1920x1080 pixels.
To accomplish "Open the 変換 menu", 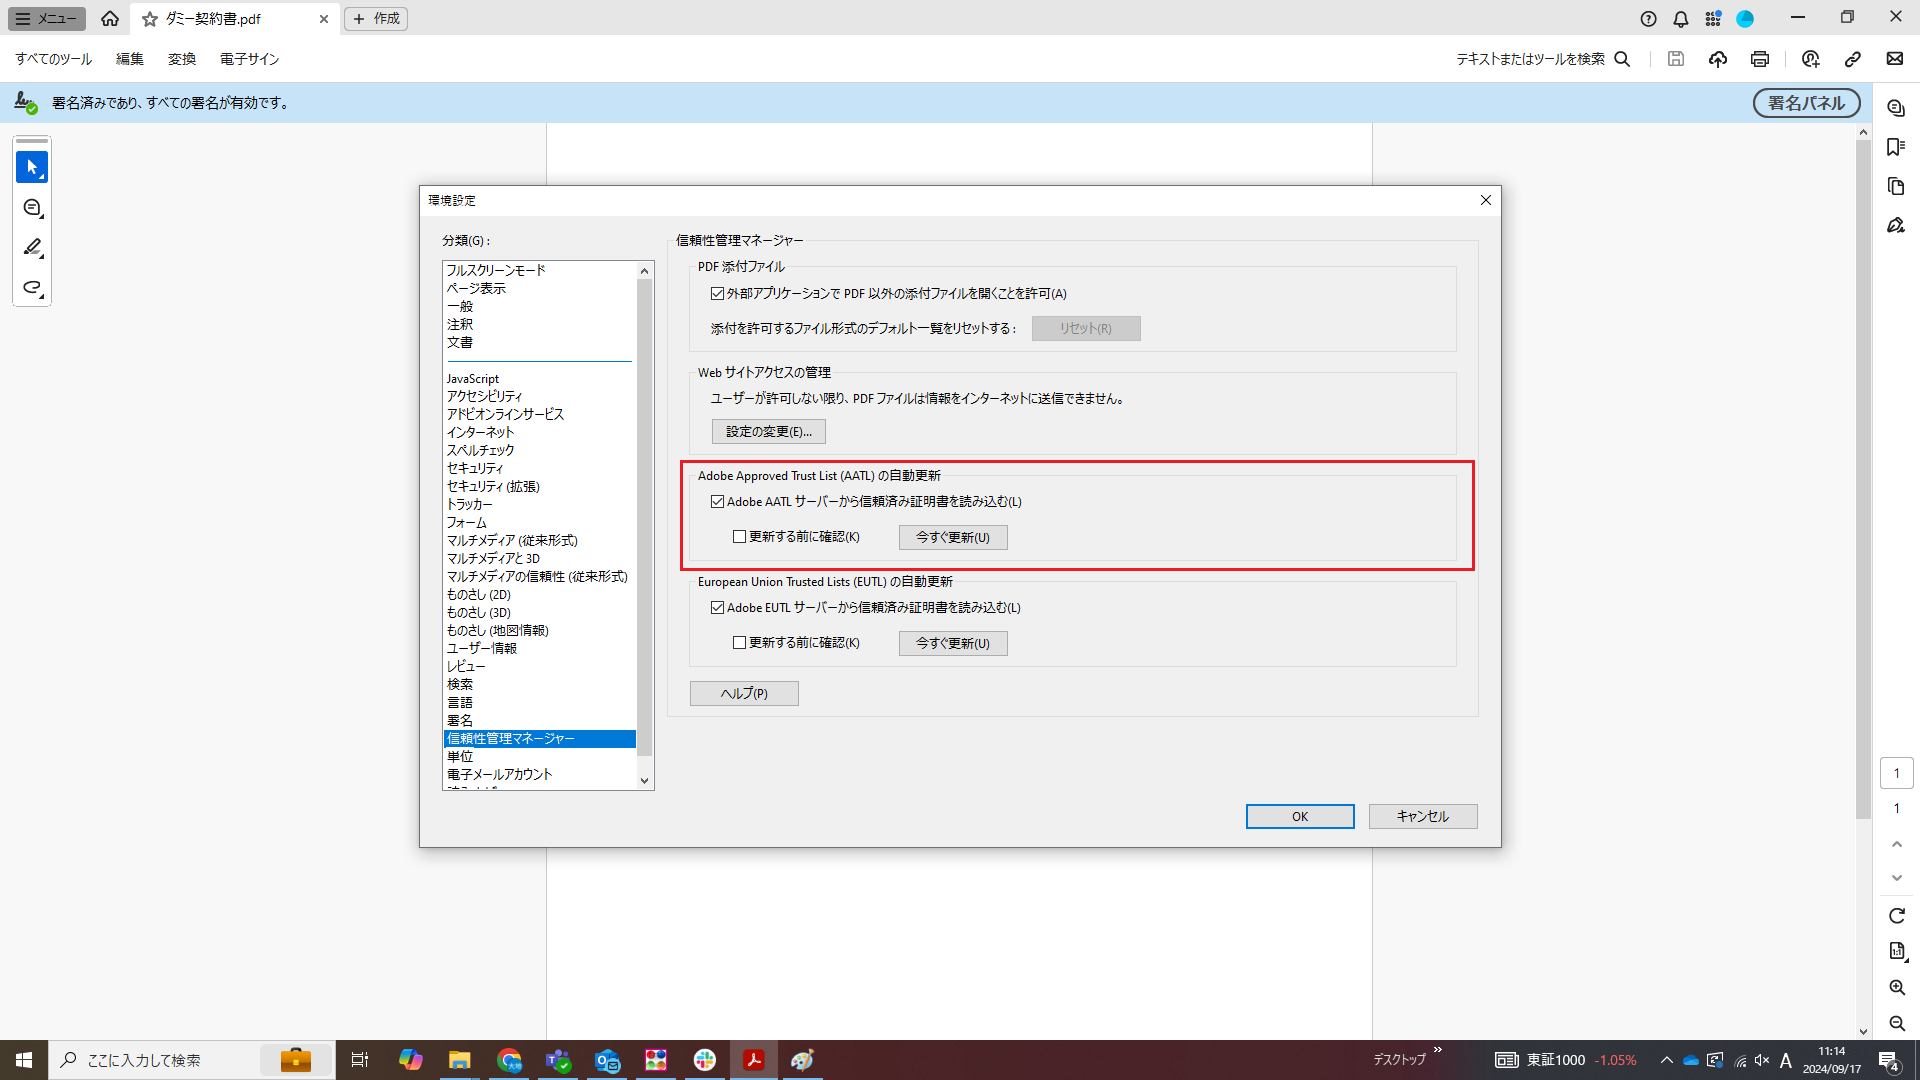I will click(x=182, y=59).
